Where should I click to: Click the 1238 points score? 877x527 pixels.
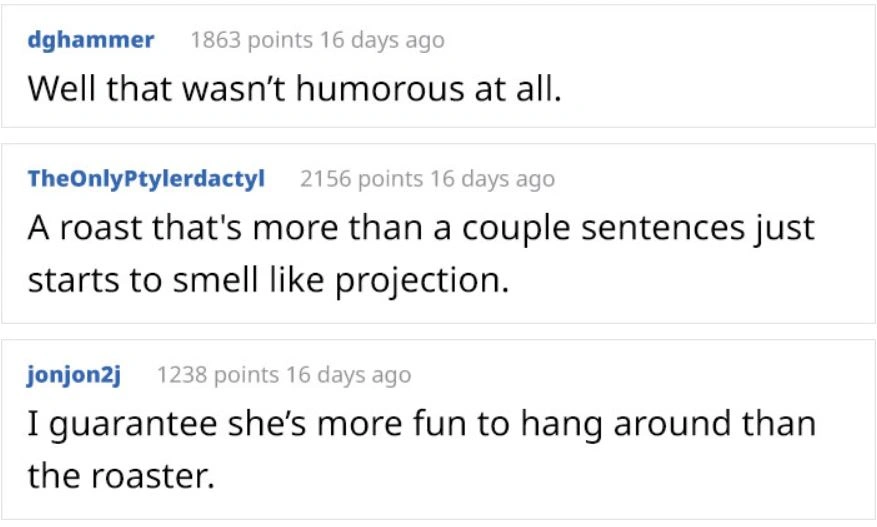coord(217,375)
